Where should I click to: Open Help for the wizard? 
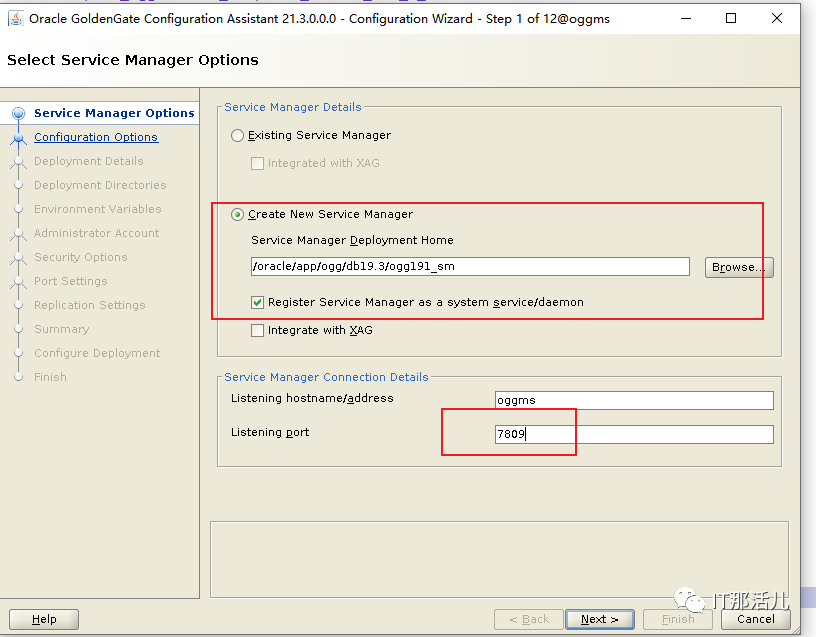[x=44, y=619]
